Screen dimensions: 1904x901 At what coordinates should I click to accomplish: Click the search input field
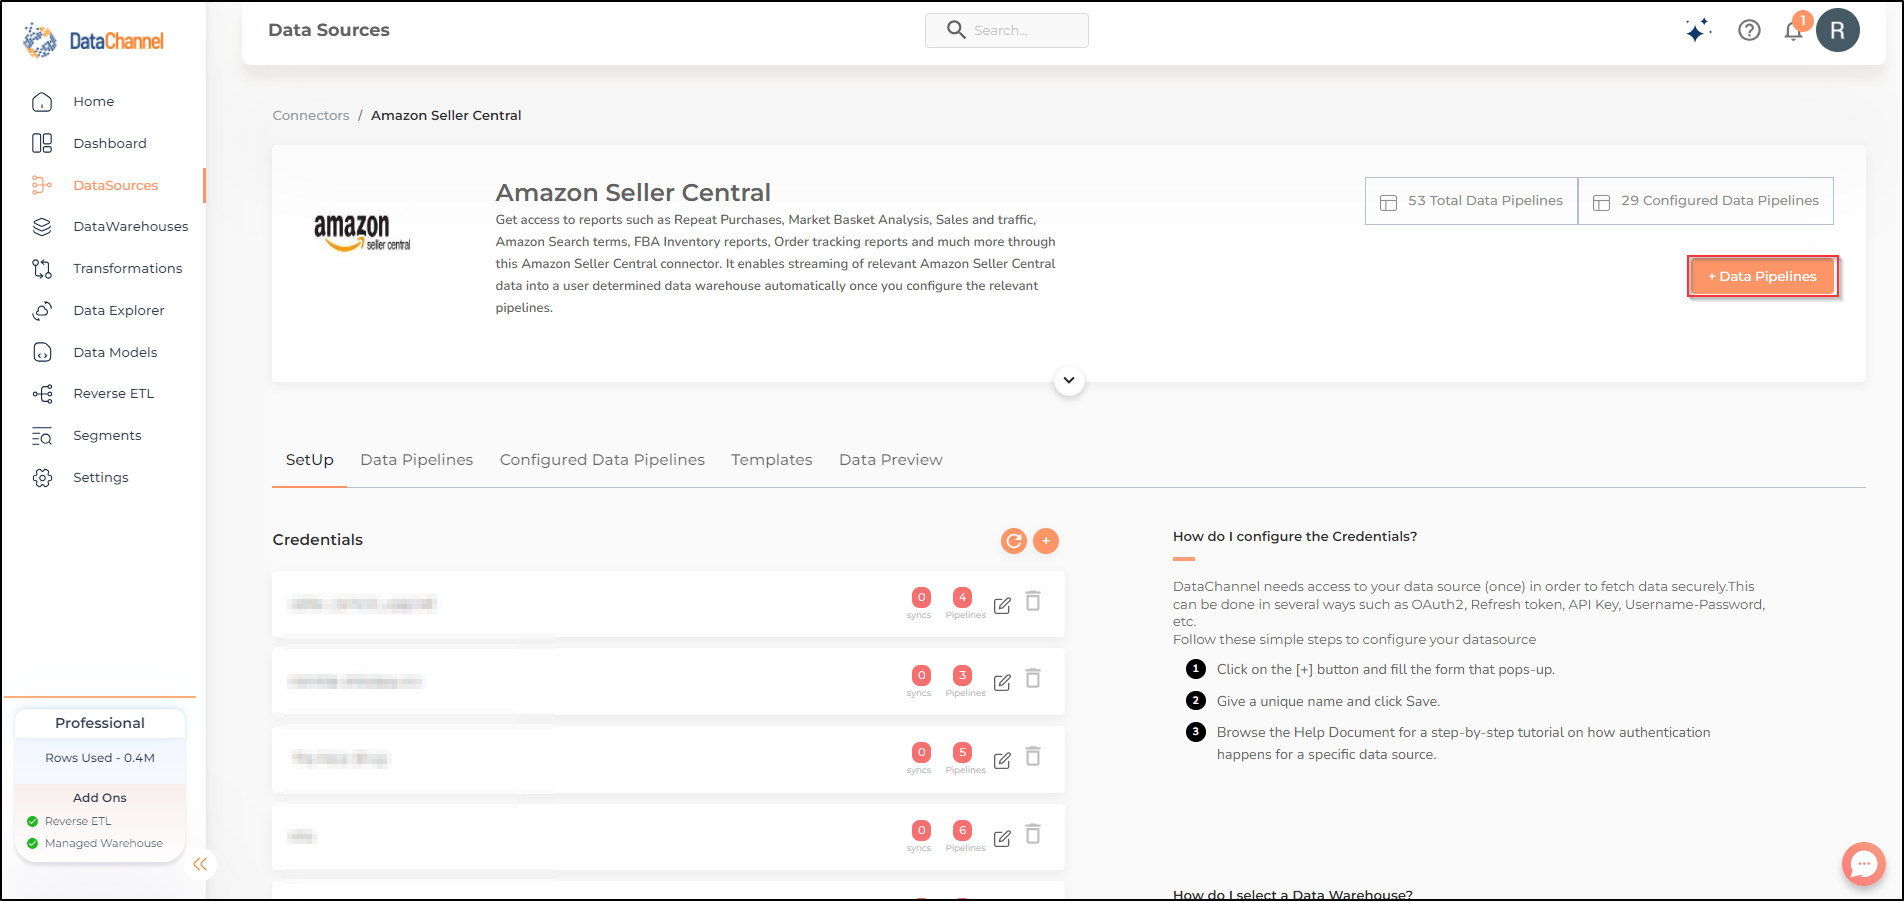pos(1007,30)
